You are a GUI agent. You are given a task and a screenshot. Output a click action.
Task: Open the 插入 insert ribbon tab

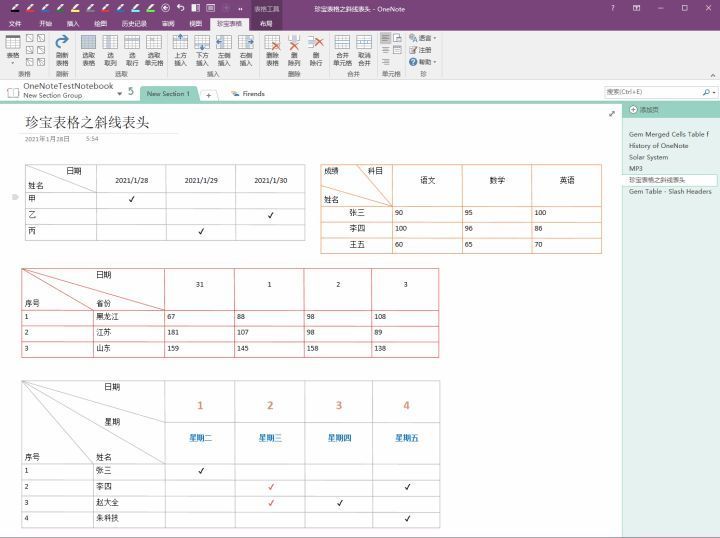pyautogui.click(x=73, y=23)
